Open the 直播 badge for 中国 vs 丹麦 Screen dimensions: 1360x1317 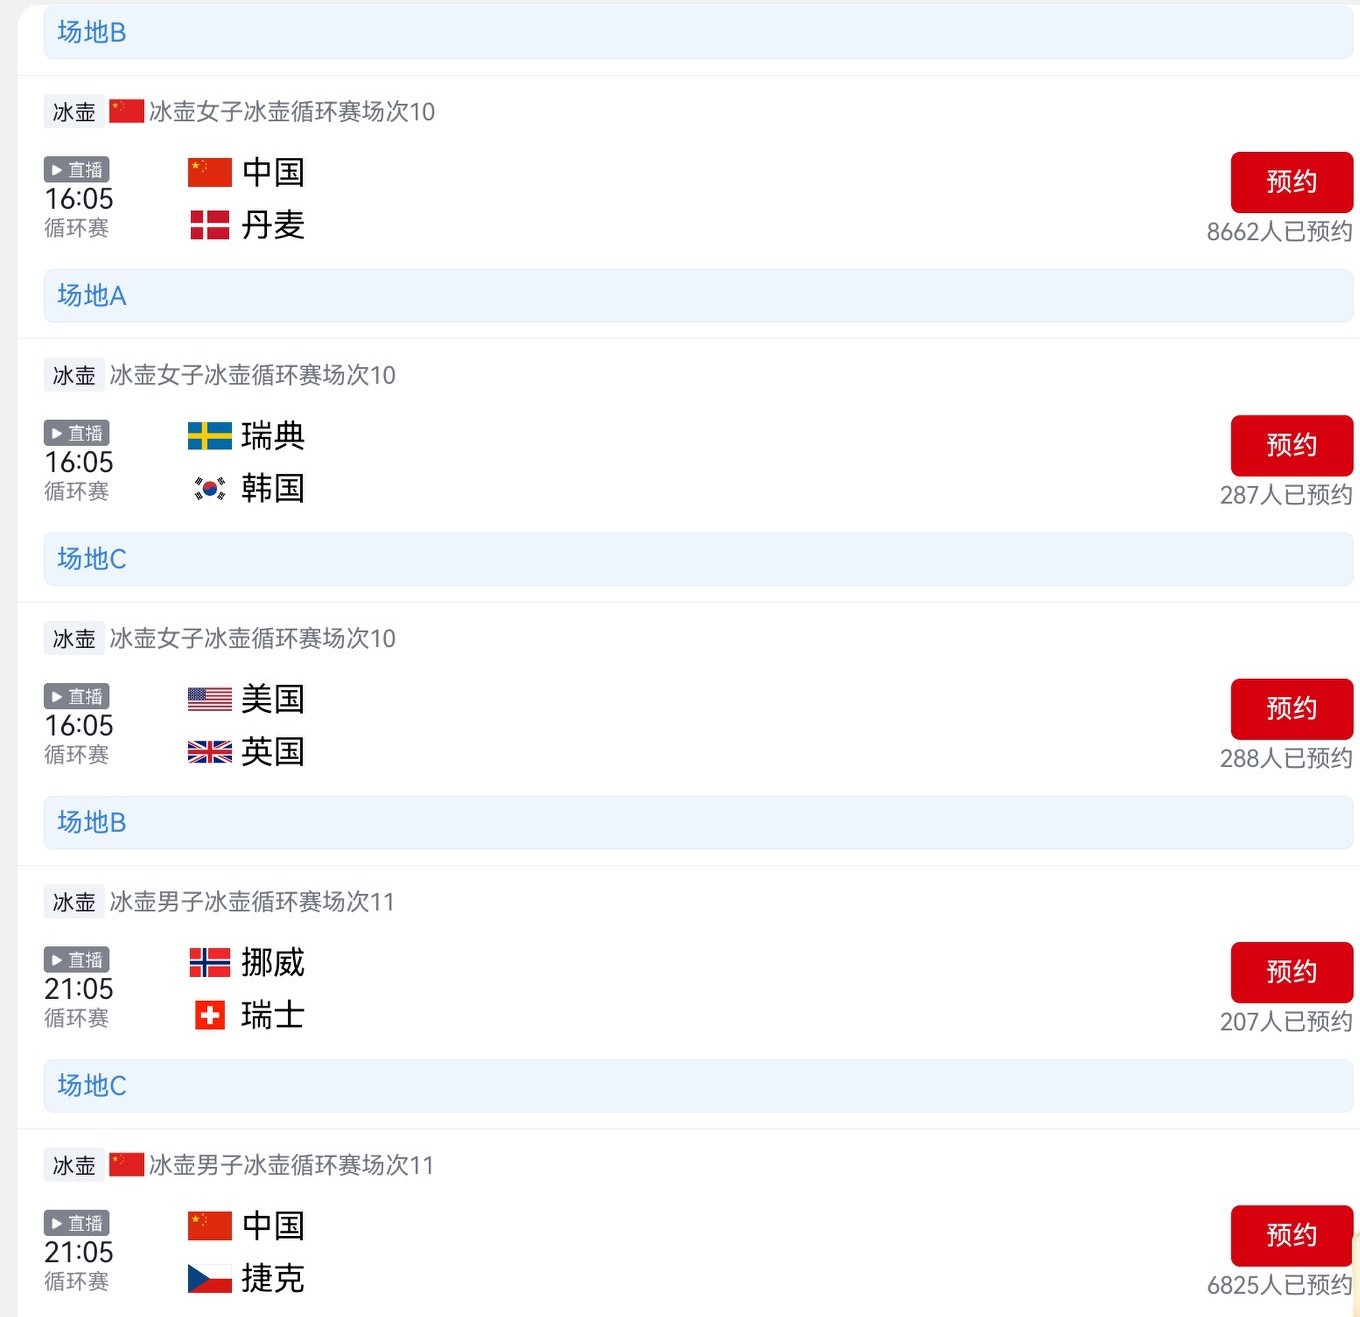click(x=77, y=170)
